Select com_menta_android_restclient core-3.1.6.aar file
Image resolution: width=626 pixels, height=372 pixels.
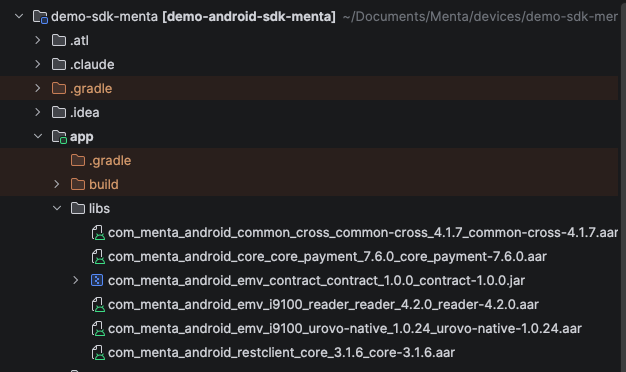(x=281, y=352)
